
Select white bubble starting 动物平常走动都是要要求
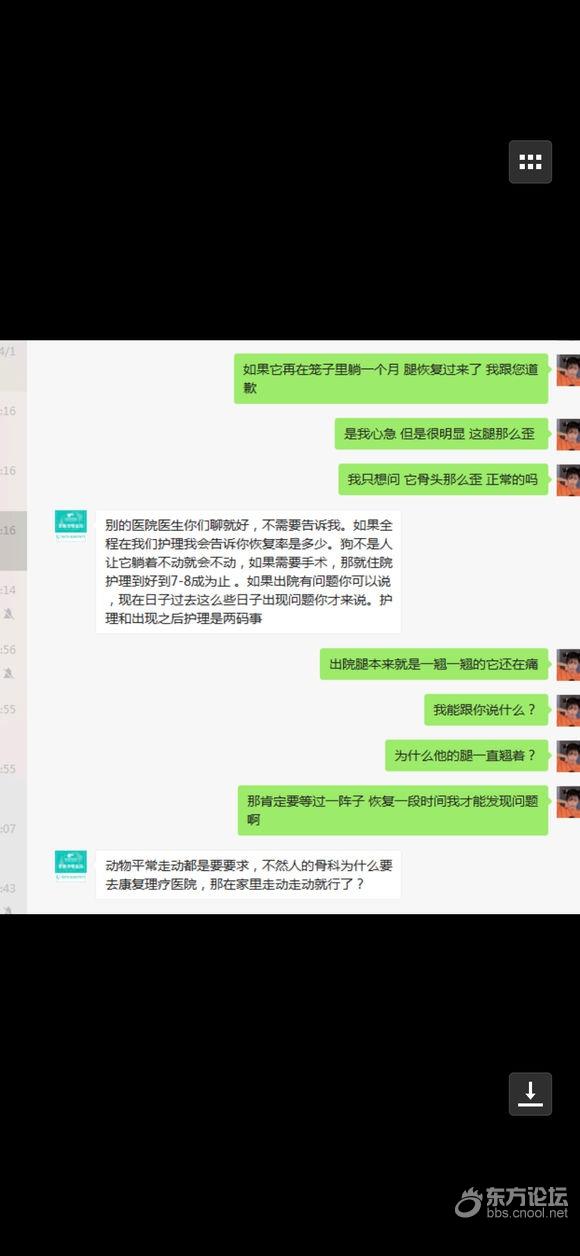(248, 874)
